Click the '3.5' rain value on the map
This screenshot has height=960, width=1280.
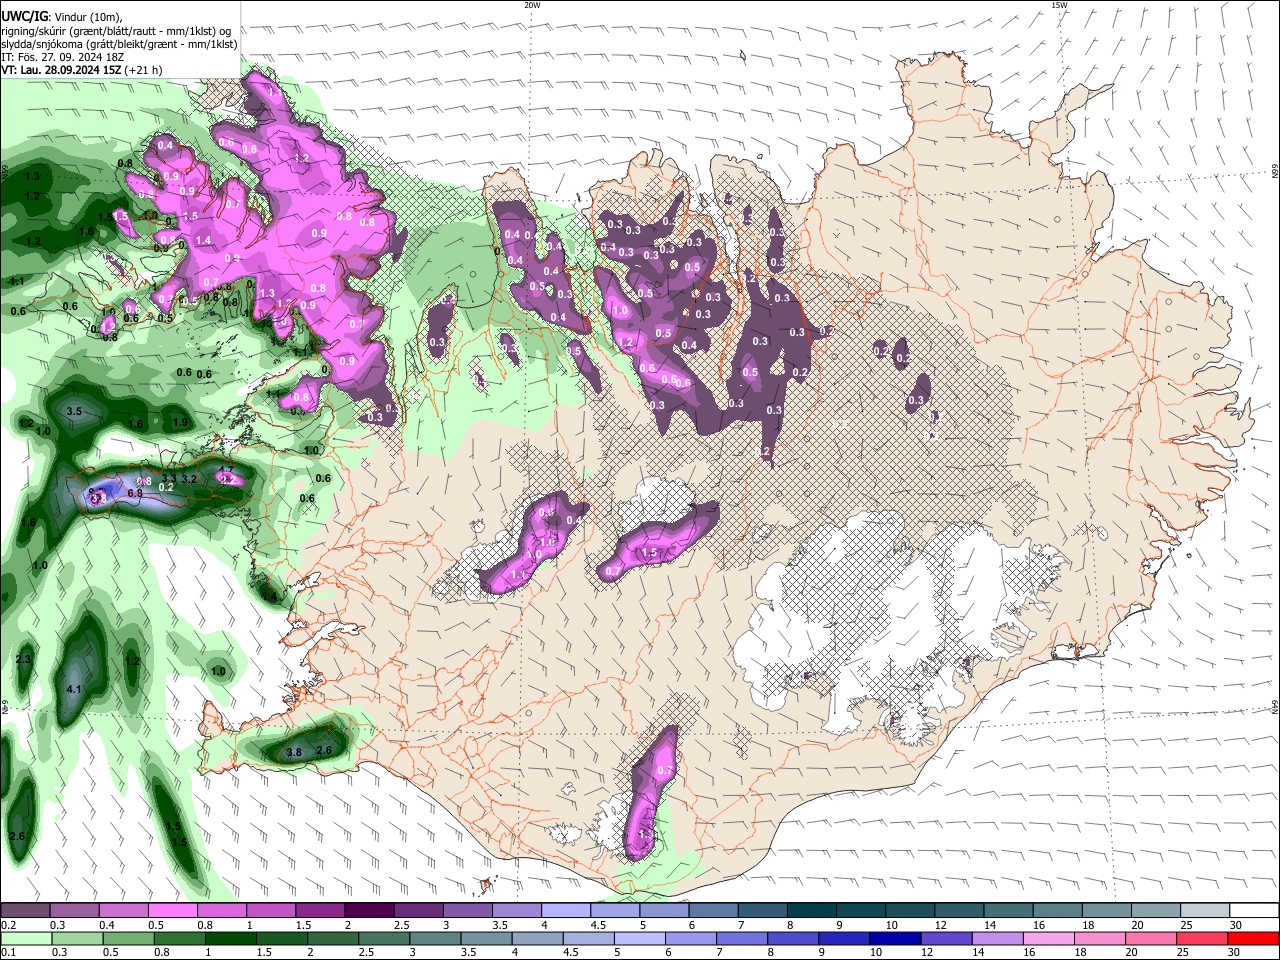point(74,411)
